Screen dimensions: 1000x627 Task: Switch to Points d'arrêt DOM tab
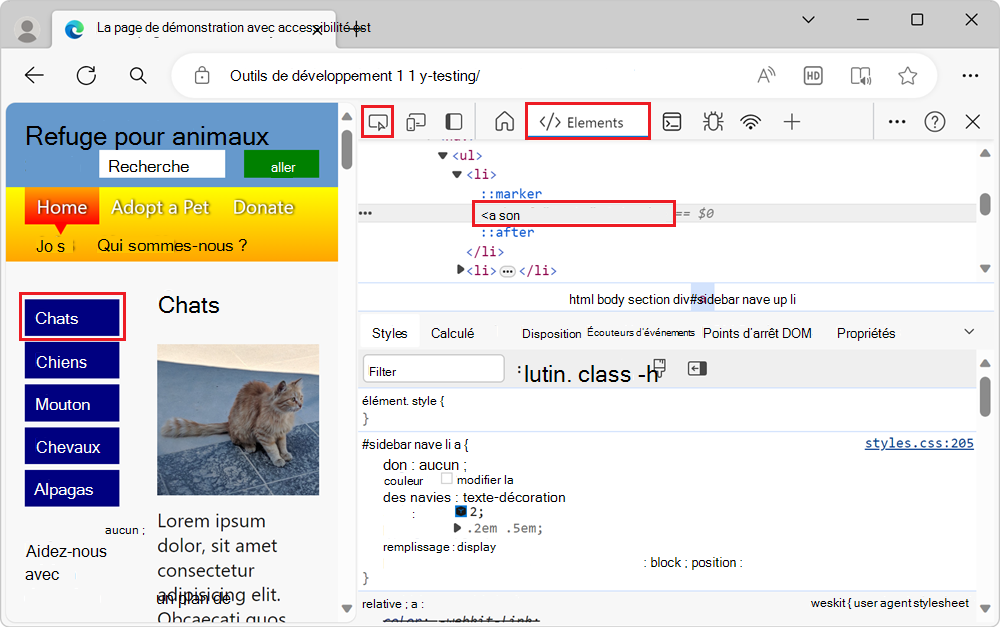pos(757,333)
